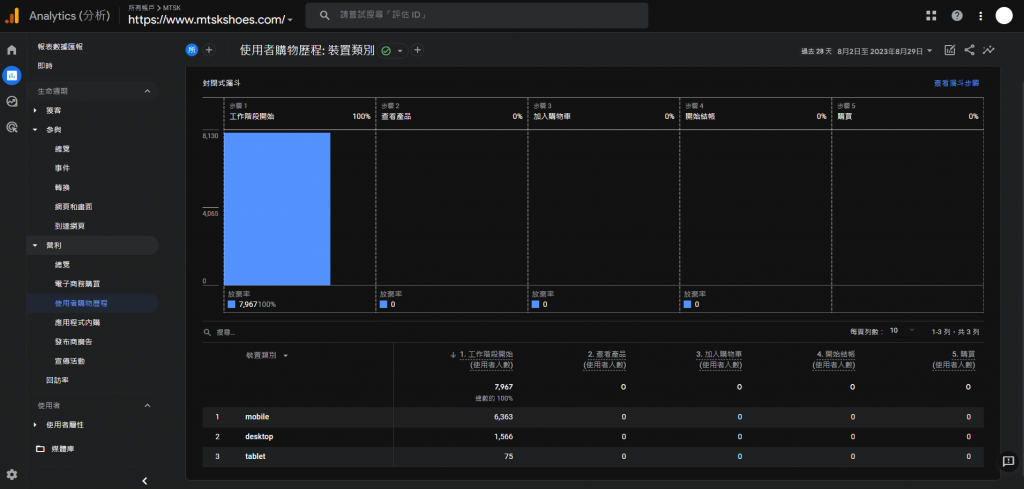Open the Admin gear icon
Screen dimensions: 1024x489
[x=11, y=474]
